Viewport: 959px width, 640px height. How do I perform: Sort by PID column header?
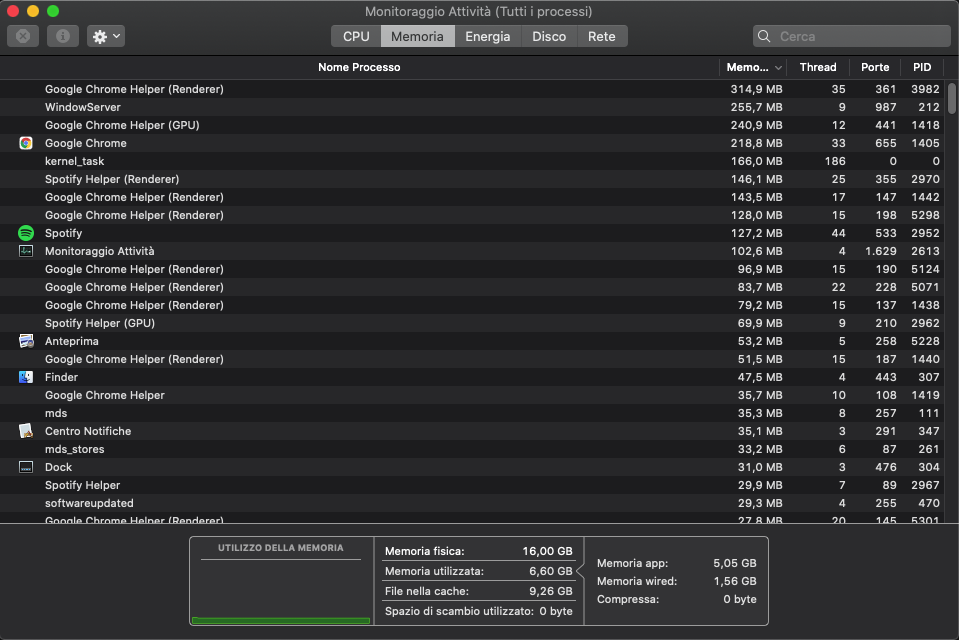click(x=922, y=67)
